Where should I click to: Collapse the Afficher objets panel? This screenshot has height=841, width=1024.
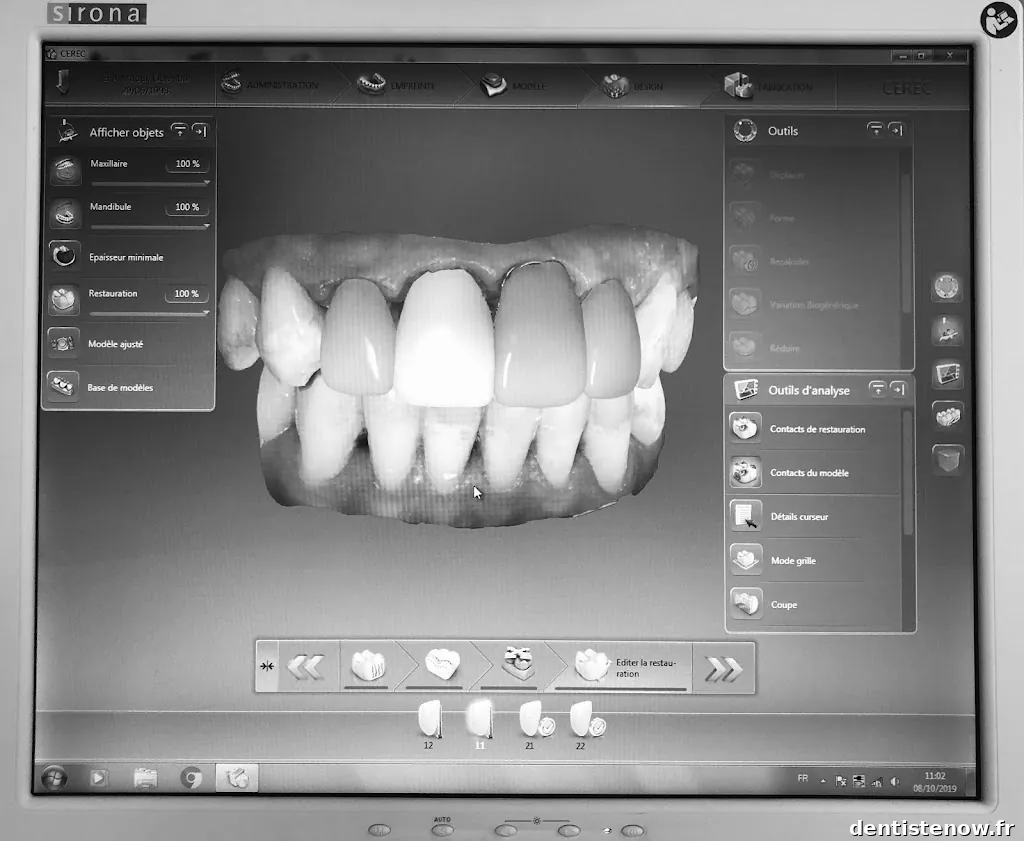coord(179,130)
